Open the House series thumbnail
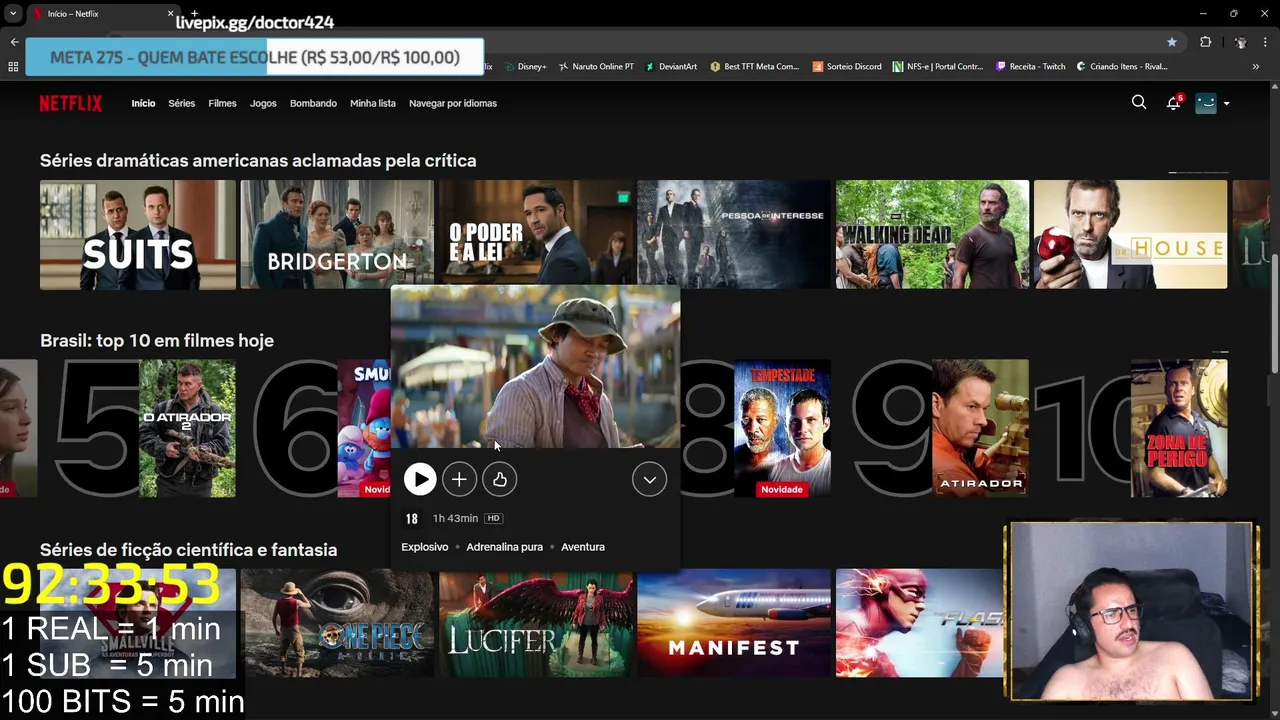The height and width of the screenshot is (720, 1280). (x=1130, y=235)
